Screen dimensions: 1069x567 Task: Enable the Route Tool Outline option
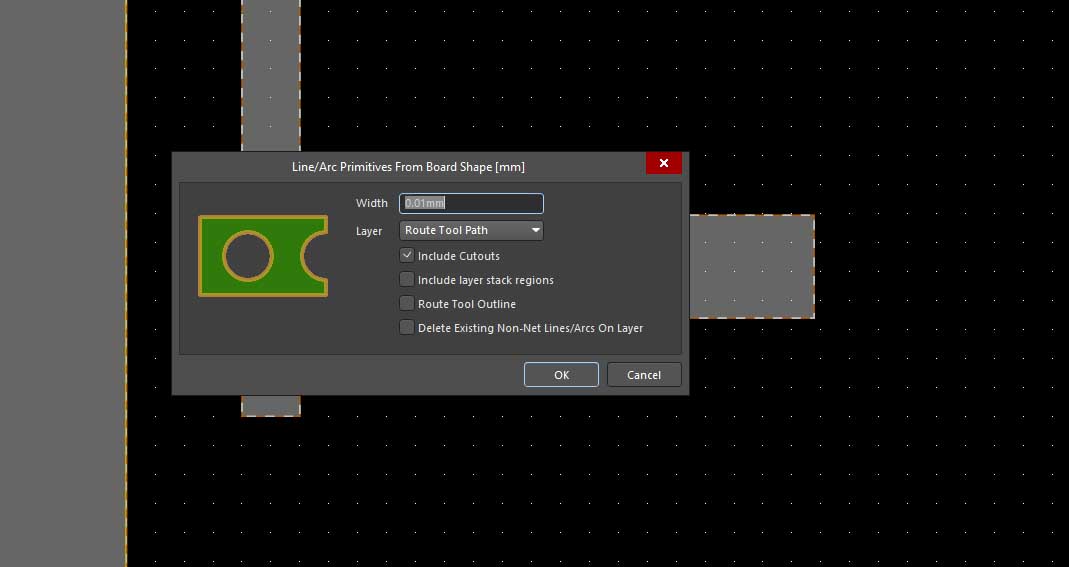(x=407, y=303)
